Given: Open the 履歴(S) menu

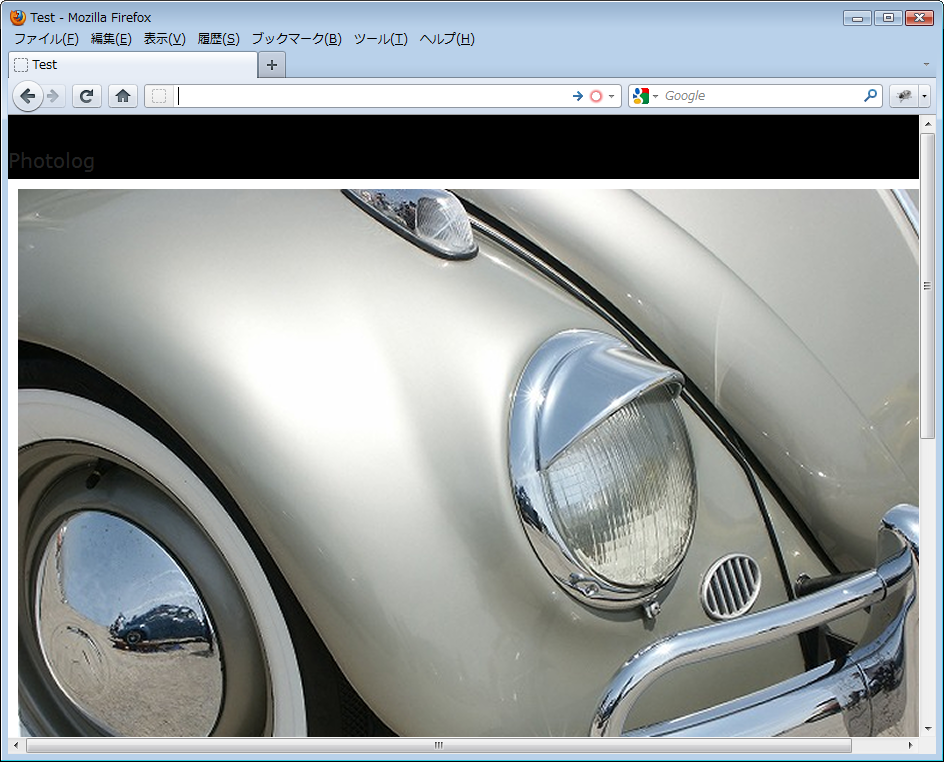Looking at the screenshot, I should [x=219, y=39].
